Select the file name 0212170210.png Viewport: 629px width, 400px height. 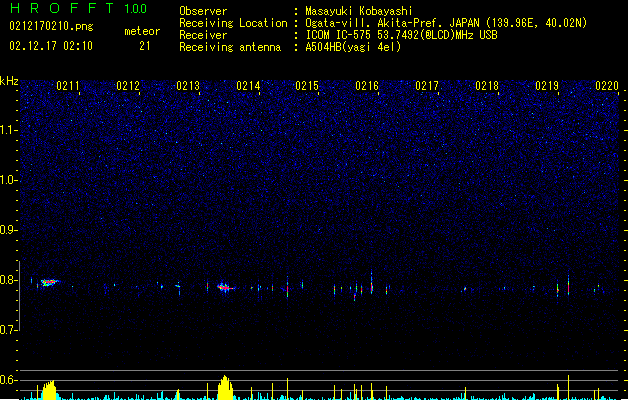coord(51,26)
